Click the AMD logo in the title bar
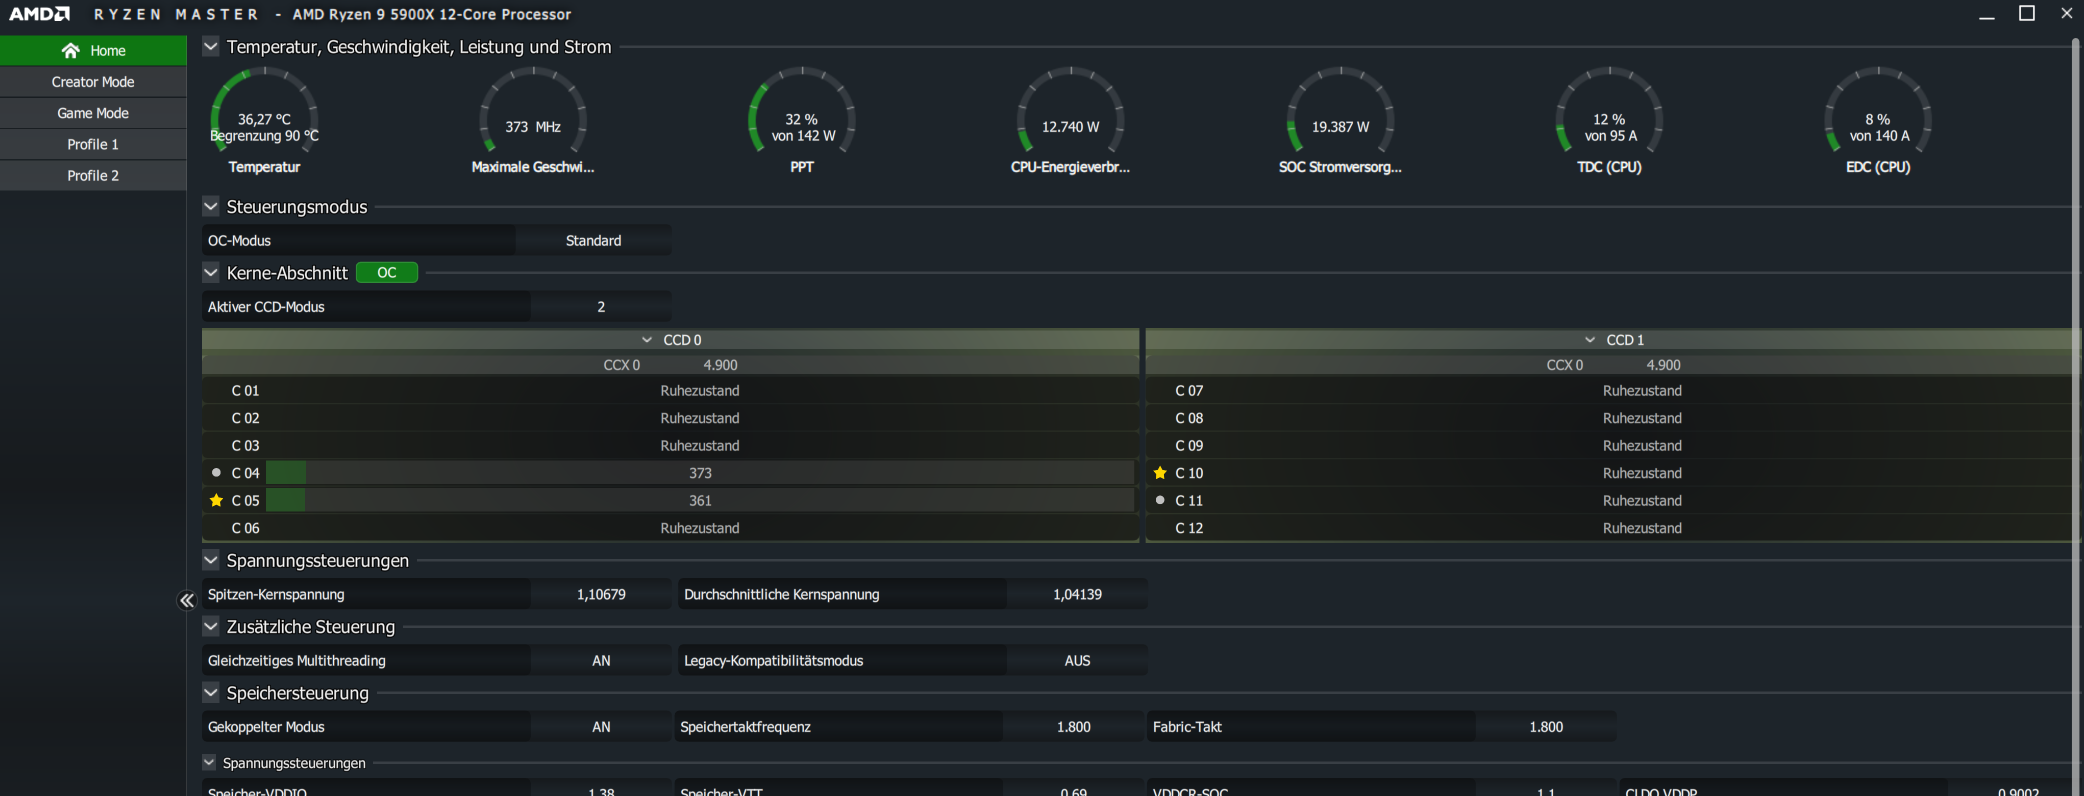Screen dimensions: 2084x796 pyautogui.click(x=39, y=14)
